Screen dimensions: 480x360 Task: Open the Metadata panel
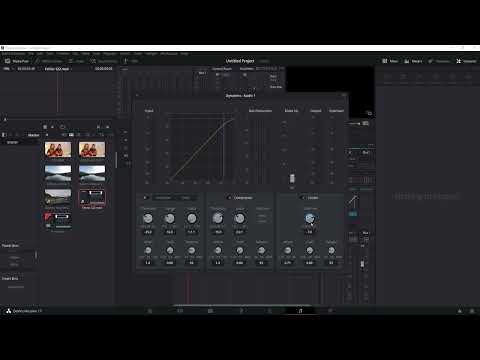point(439,61)
